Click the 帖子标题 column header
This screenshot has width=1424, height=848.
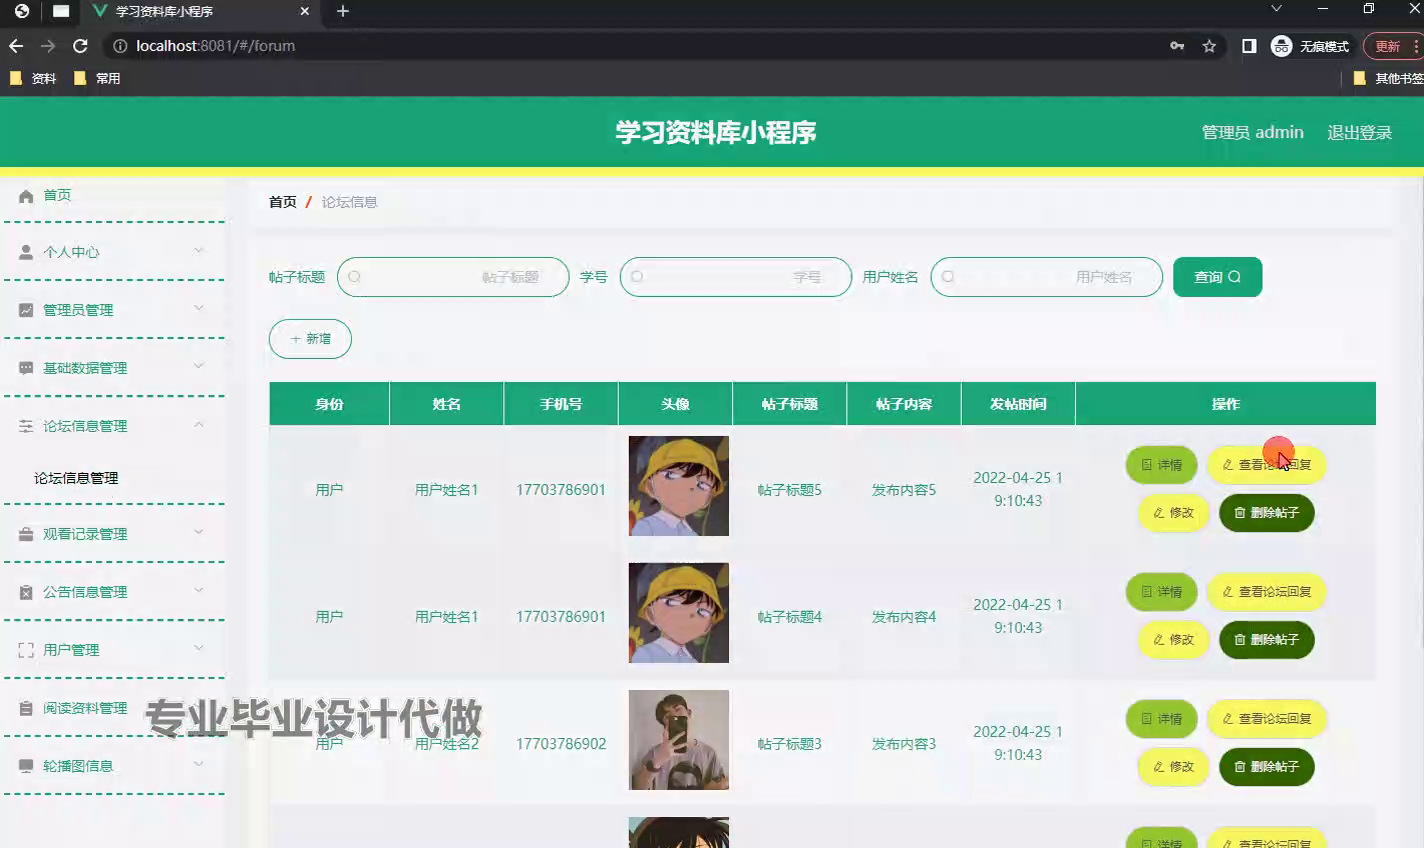click(790, 404)
